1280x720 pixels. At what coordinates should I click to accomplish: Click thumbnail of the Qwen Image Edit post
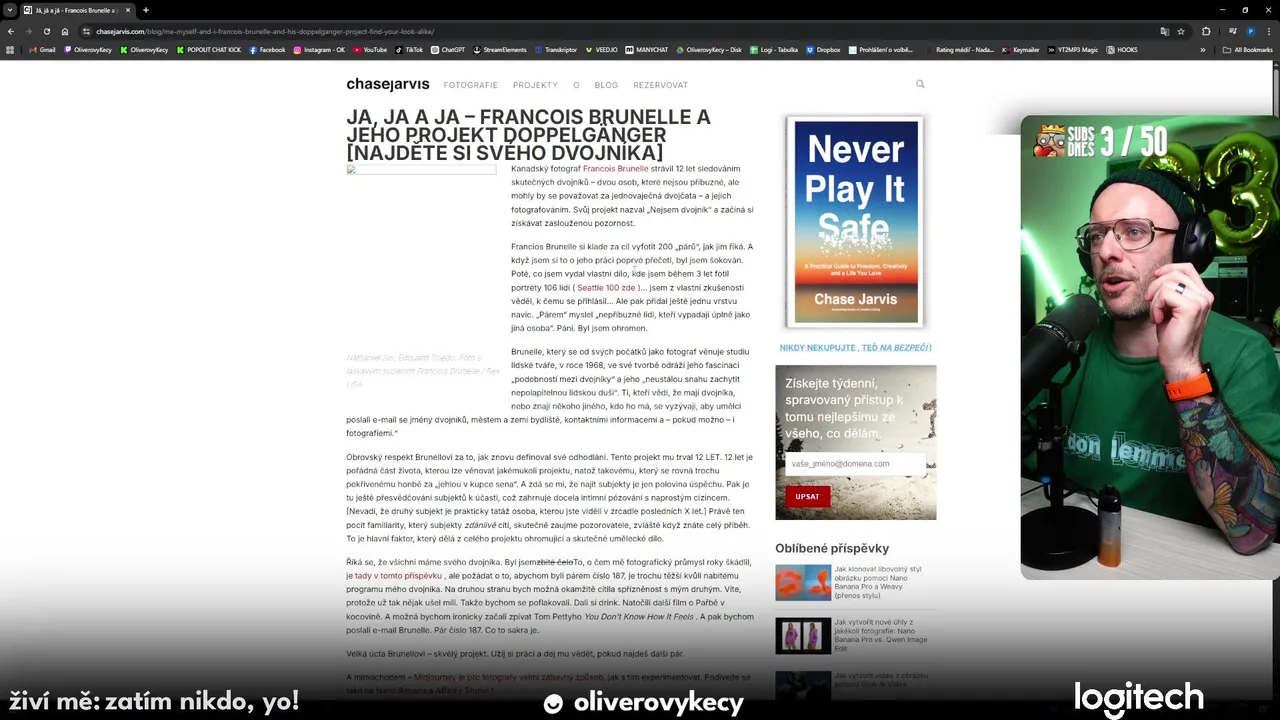click(803, 636)
